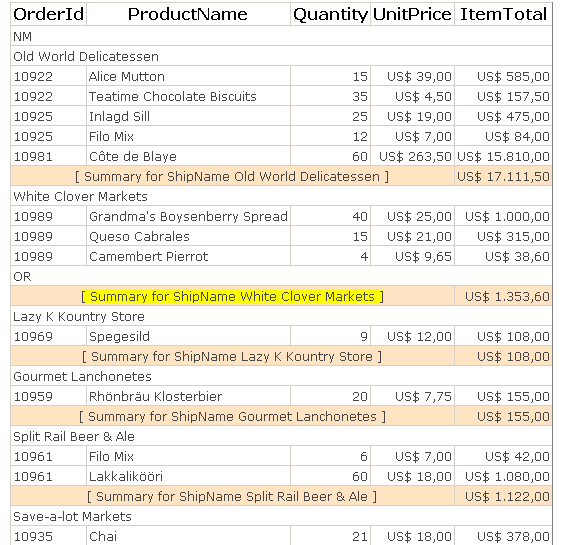Click the ItemTotal column header
Viewport: 564px width, 545px height.
click(x=503, y=14)
